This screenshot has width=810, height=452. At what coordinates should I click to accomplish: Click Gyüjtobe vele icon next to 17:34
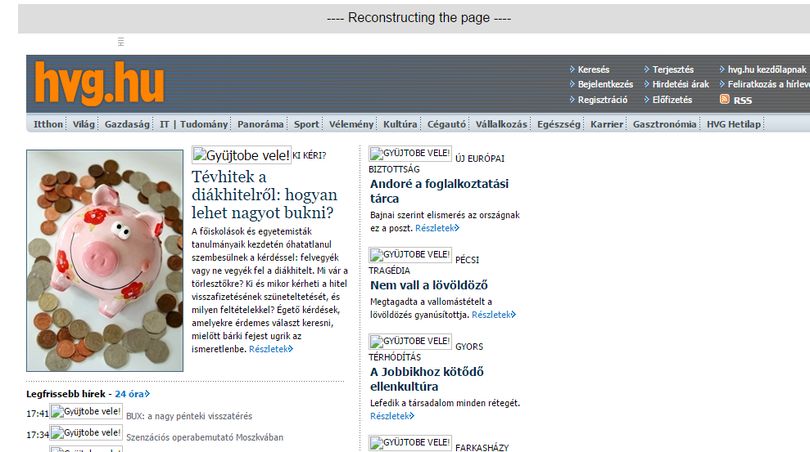[x=86, y=433]
